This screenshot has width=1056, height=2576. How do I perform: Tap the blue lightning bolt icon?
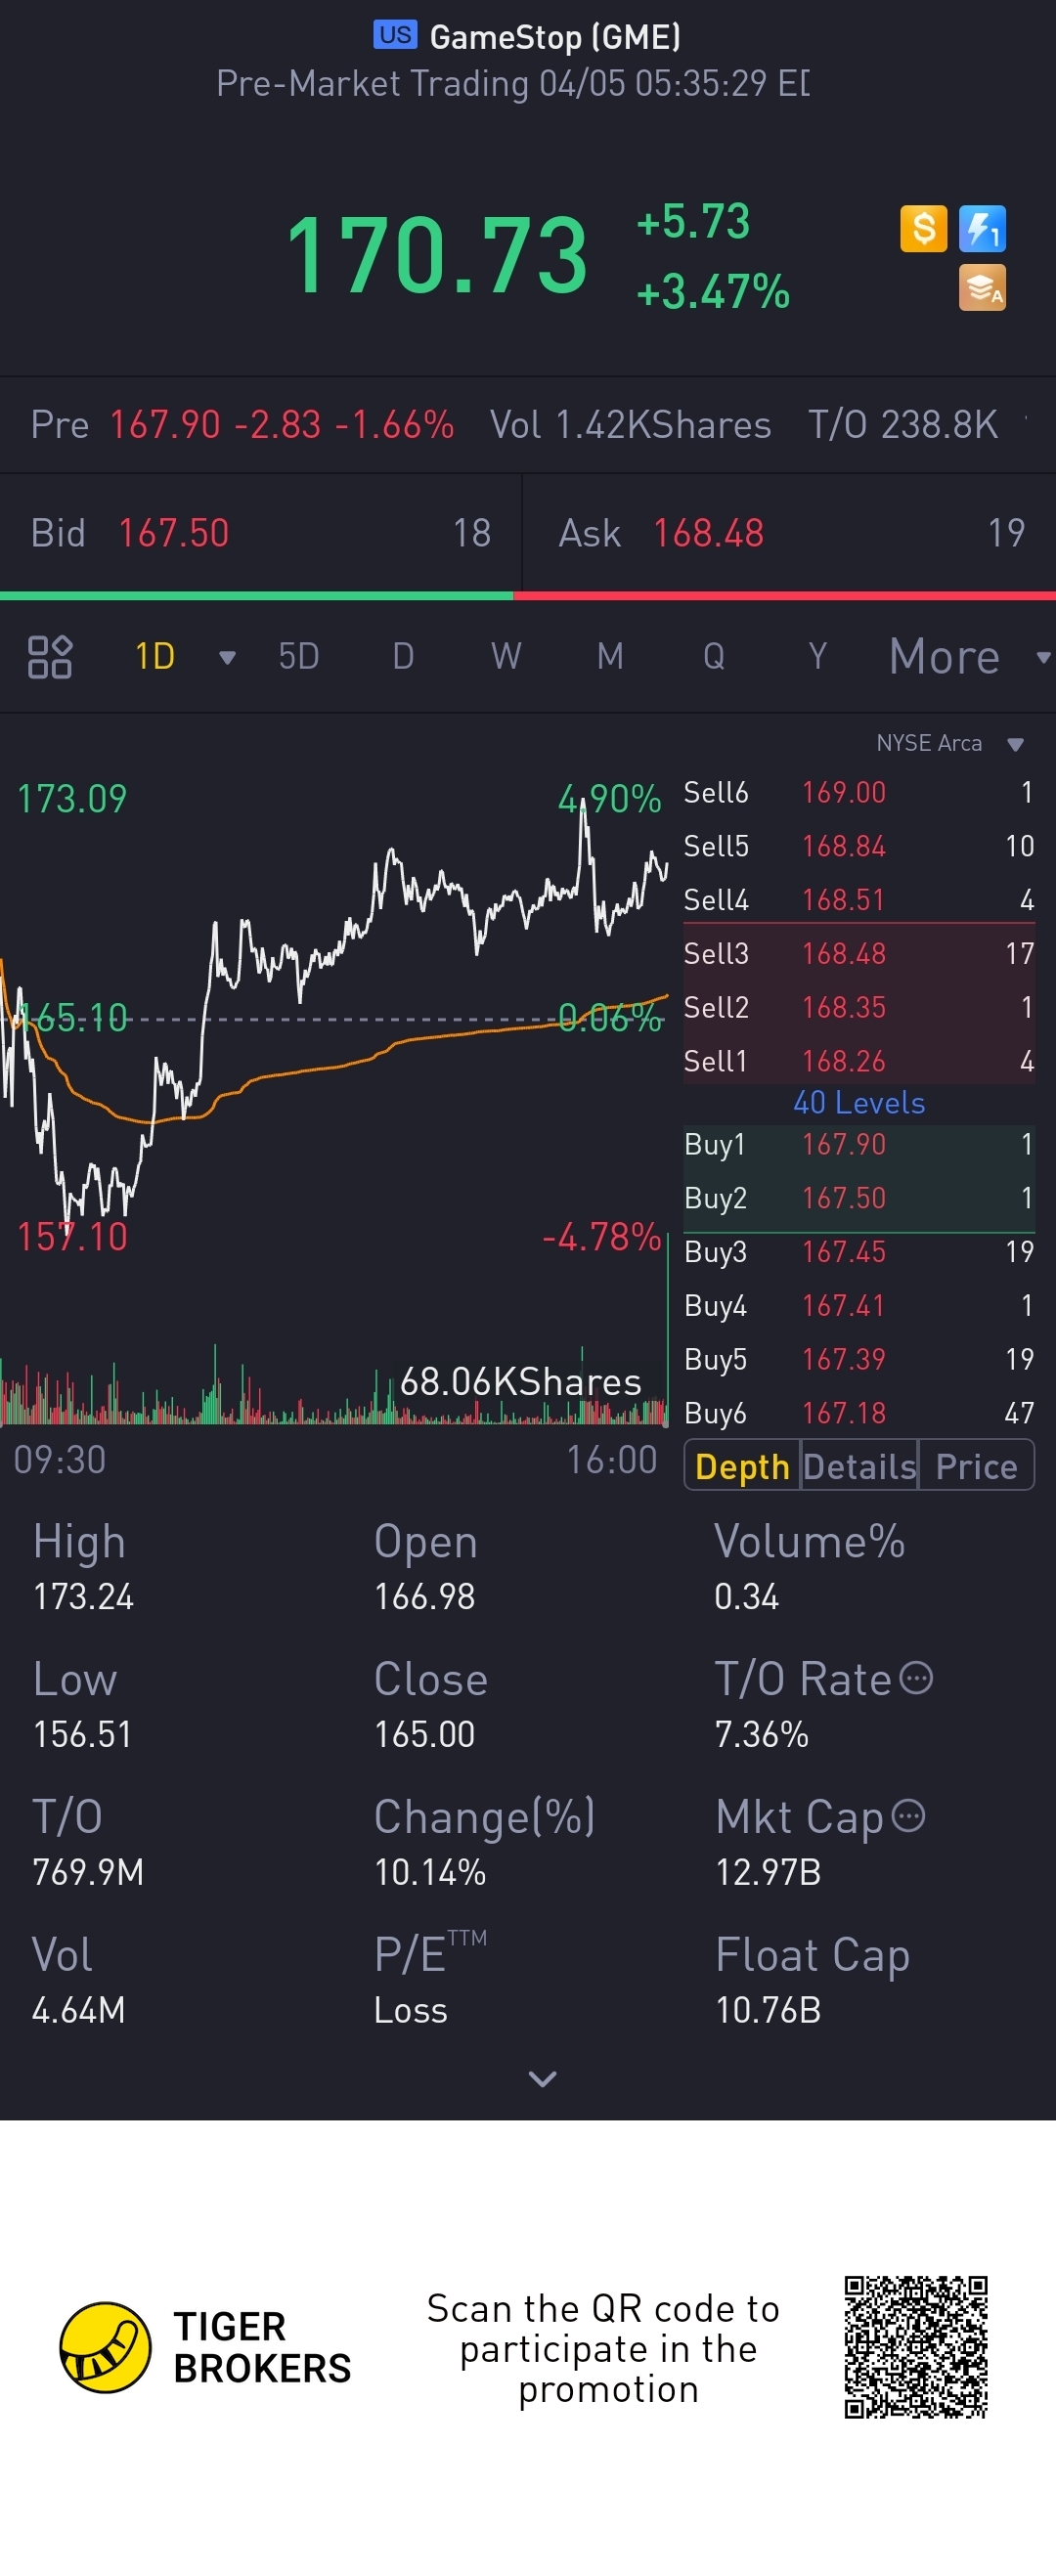982,229
